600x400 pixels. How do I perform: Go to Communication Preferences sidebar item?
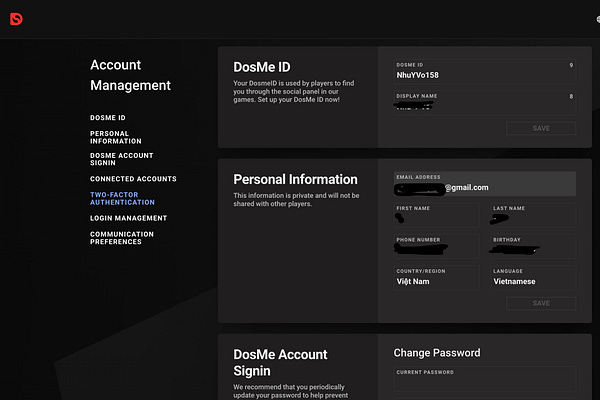(122, 238)
